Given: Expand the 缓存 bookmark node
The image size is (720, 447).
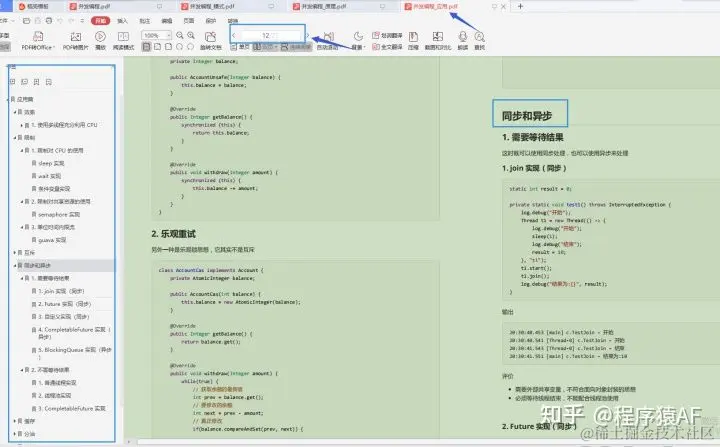Looking at the screenshot, I should pyautogui.click(x=15, y=421).
